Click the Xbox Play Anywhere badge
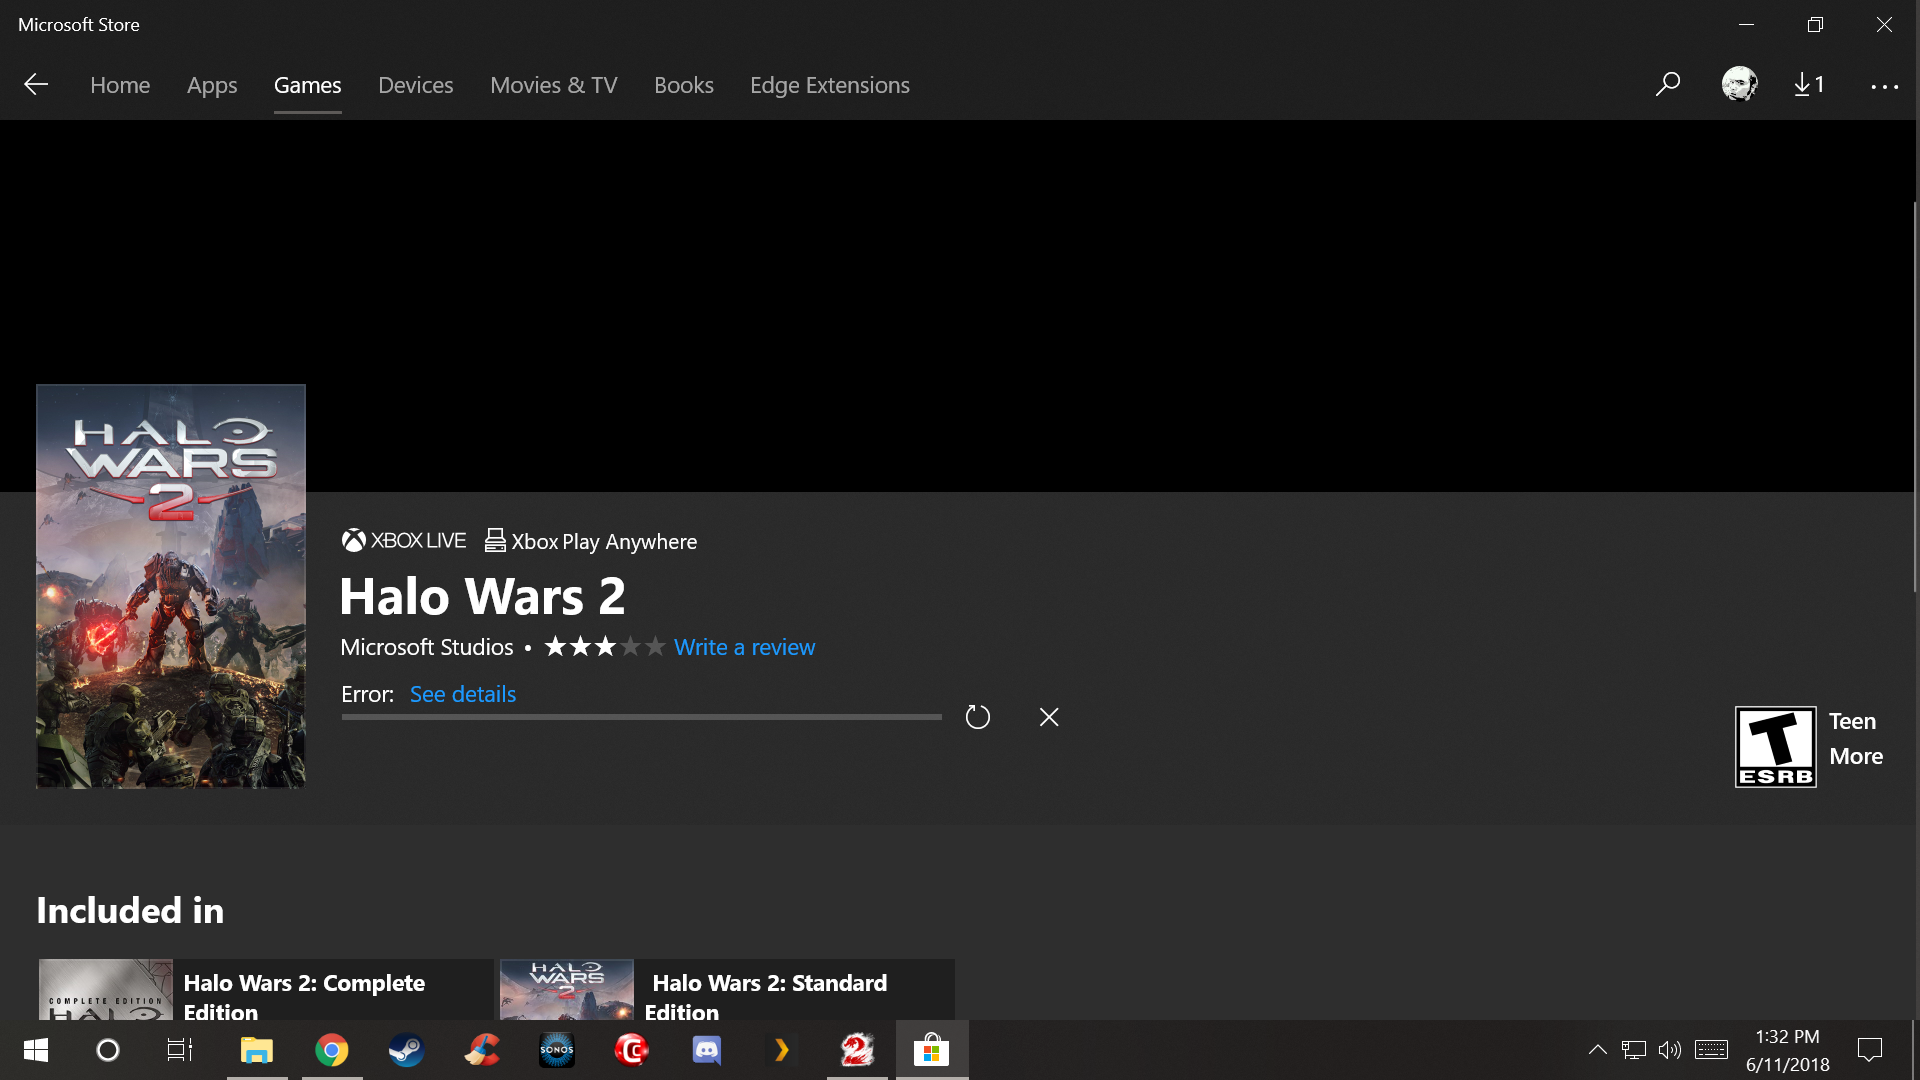This screenshot has height=1080, width=1920. click(x=591, y=541)
